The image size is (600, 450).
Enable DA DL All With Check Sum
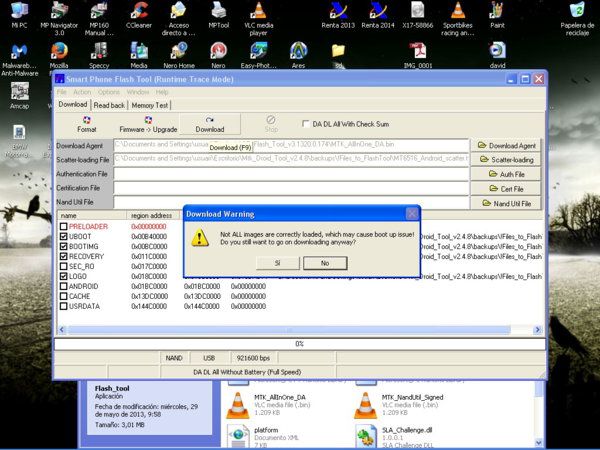(x=306, y=124)
